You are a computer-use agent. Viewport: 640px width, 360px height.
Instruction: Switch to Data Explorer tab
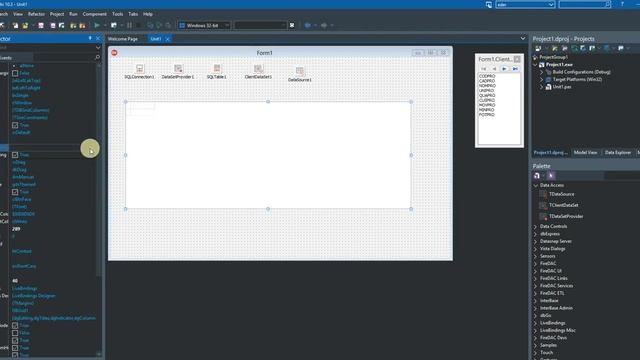click(x=618, y=153)
